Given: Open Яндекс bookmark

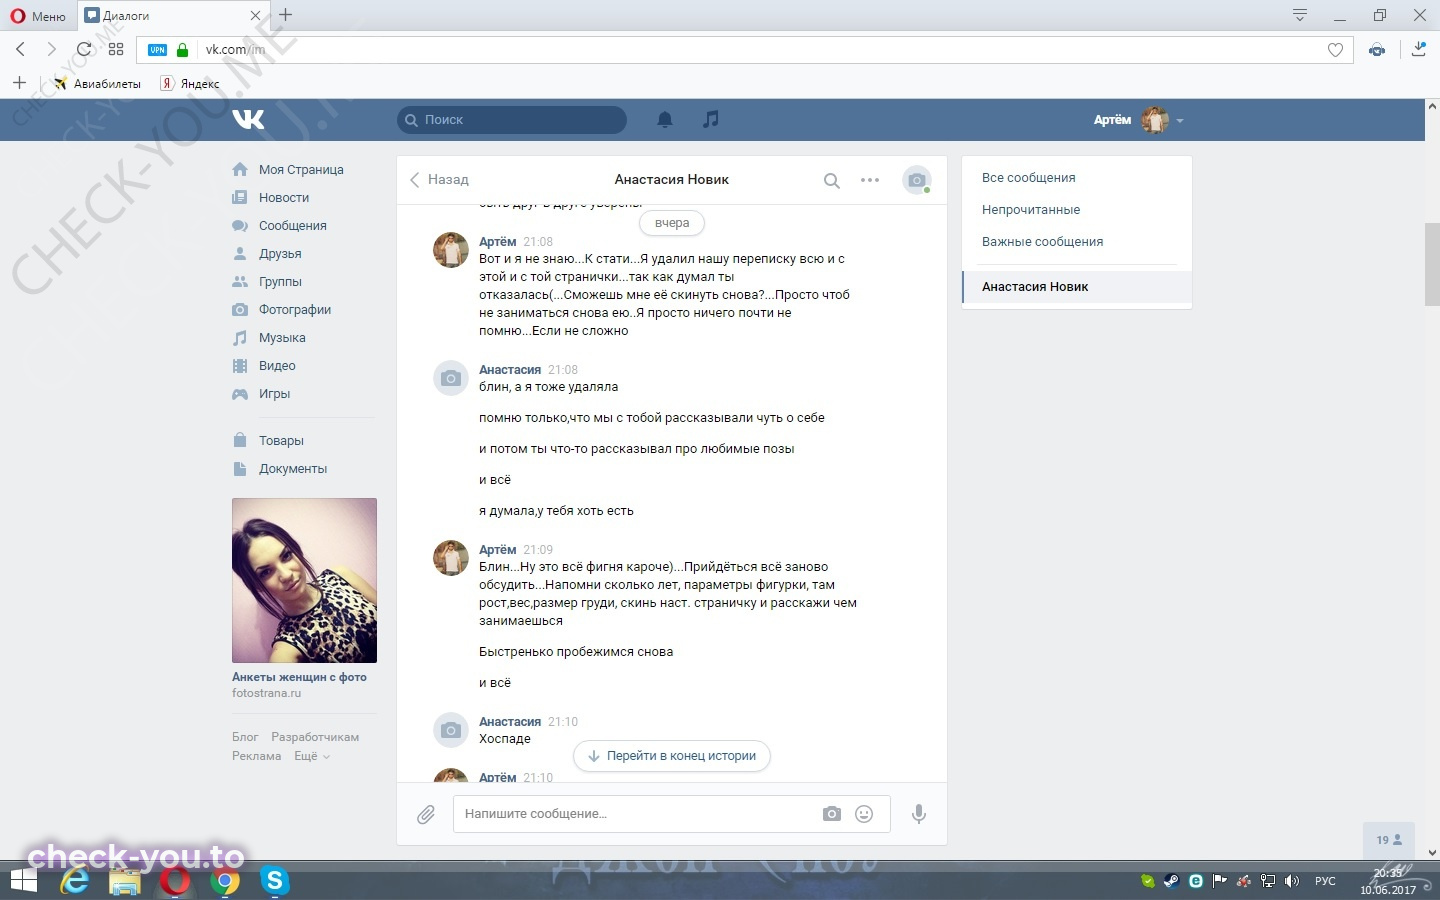Looking at the screenshot, I should [190, 84].
